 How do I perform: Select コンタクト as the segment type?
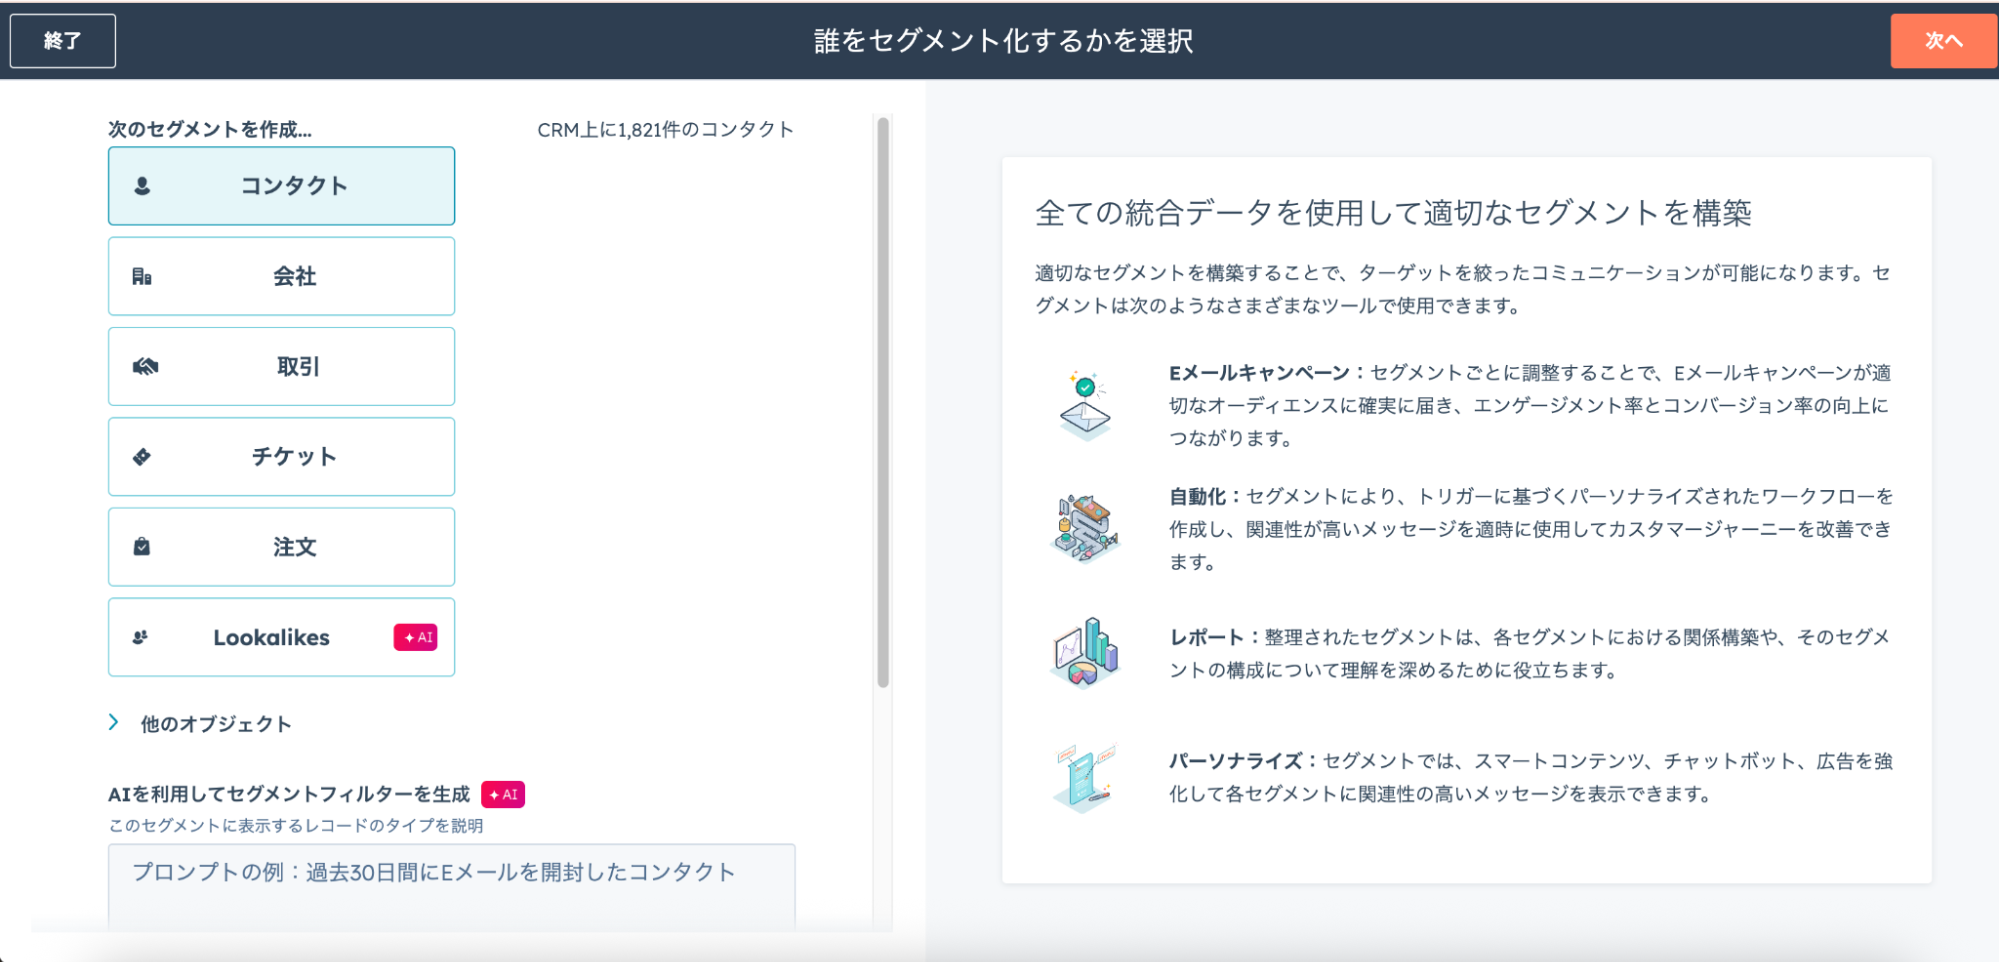[x=293, y=186]
